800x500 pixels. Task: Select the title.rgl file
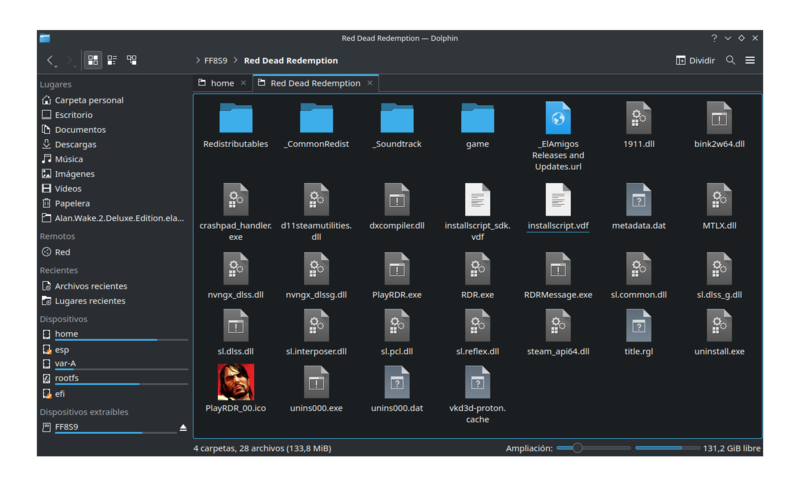[x=639, y=333]
